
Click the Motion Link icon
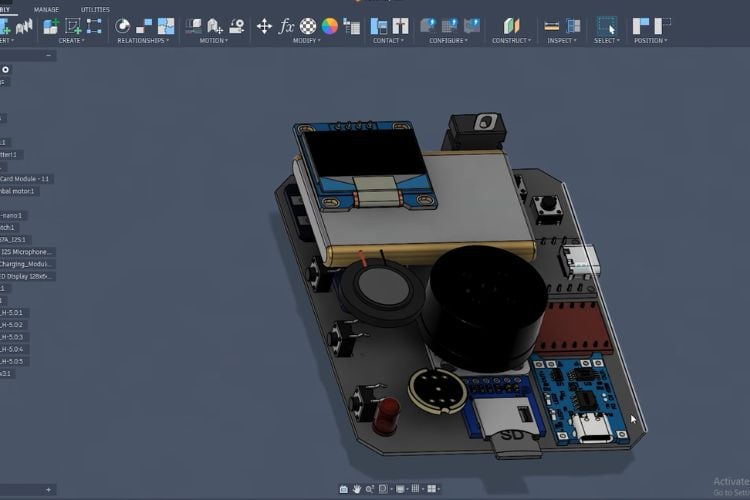coord(215,26)
